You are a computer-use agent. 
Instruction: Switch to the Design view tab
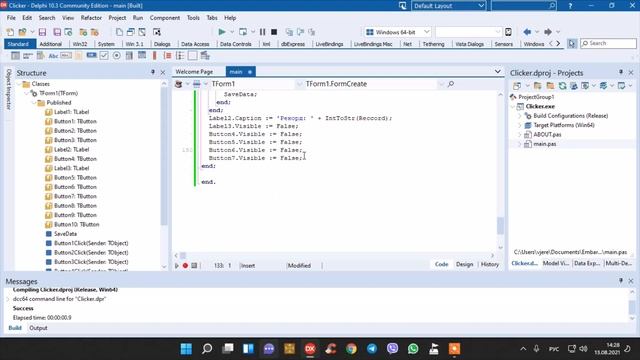click(464, 264)
